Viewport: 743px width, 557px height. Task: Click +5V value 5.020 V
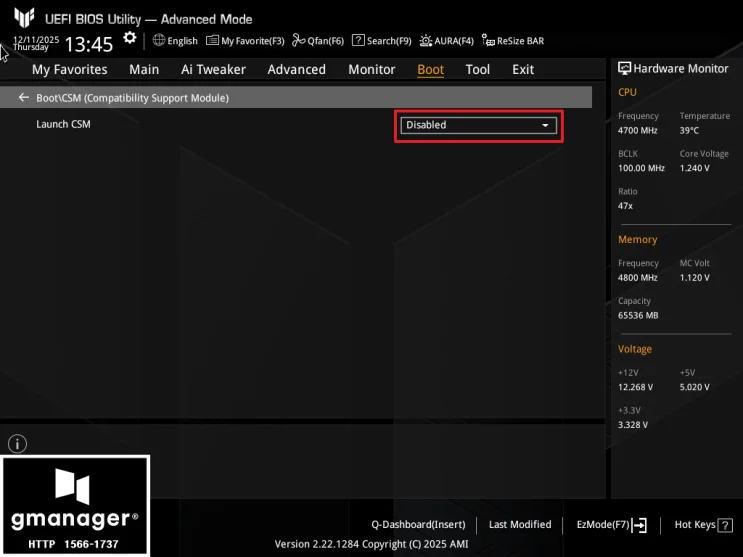click(694, 387)
